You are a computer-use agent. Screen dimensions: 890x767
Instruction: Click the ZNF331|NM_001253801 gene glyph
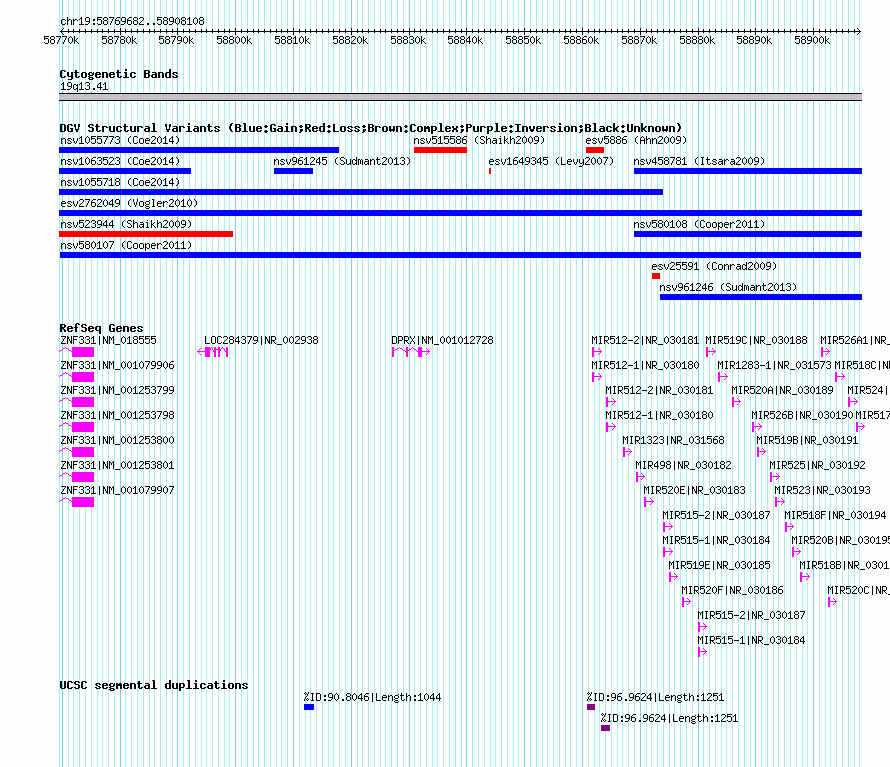point(77,477)
